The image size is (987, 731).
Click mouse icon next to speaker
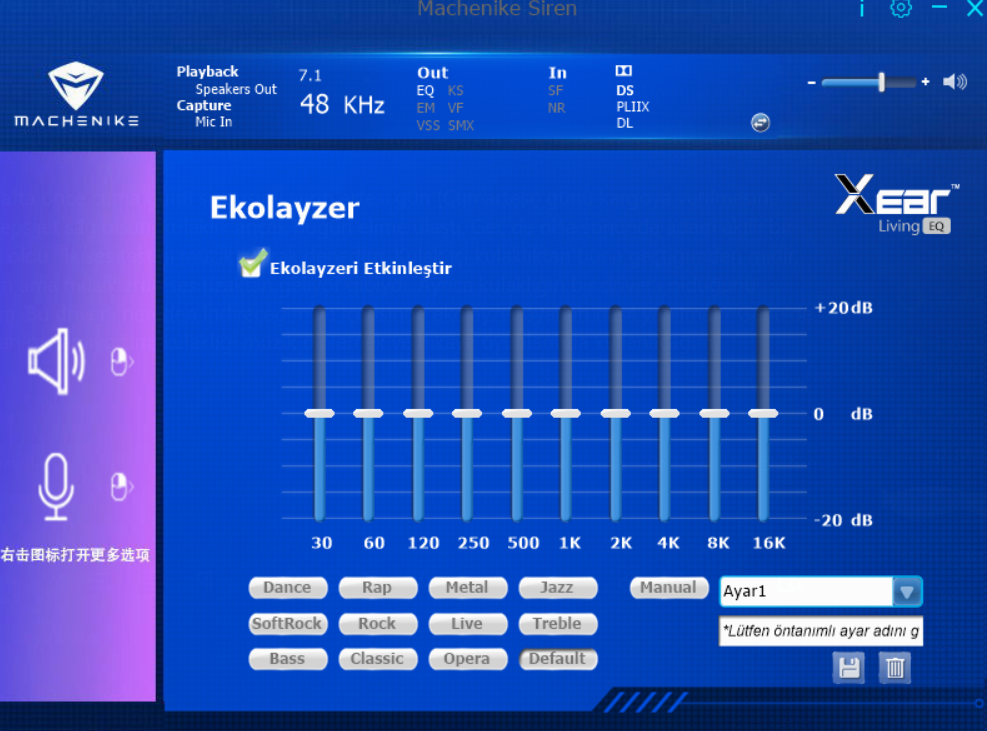click(x=121, y=362)
